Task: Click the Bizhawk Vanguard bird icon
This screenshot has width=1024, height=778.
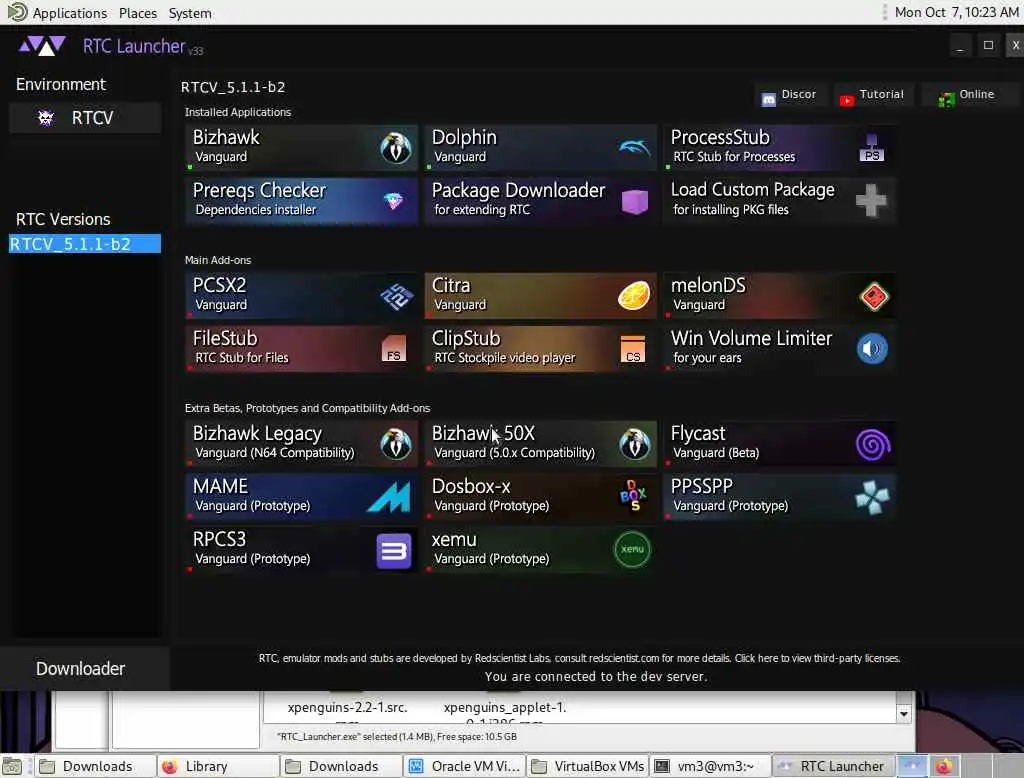Action: pyautogui.click(x=396, y=147)
